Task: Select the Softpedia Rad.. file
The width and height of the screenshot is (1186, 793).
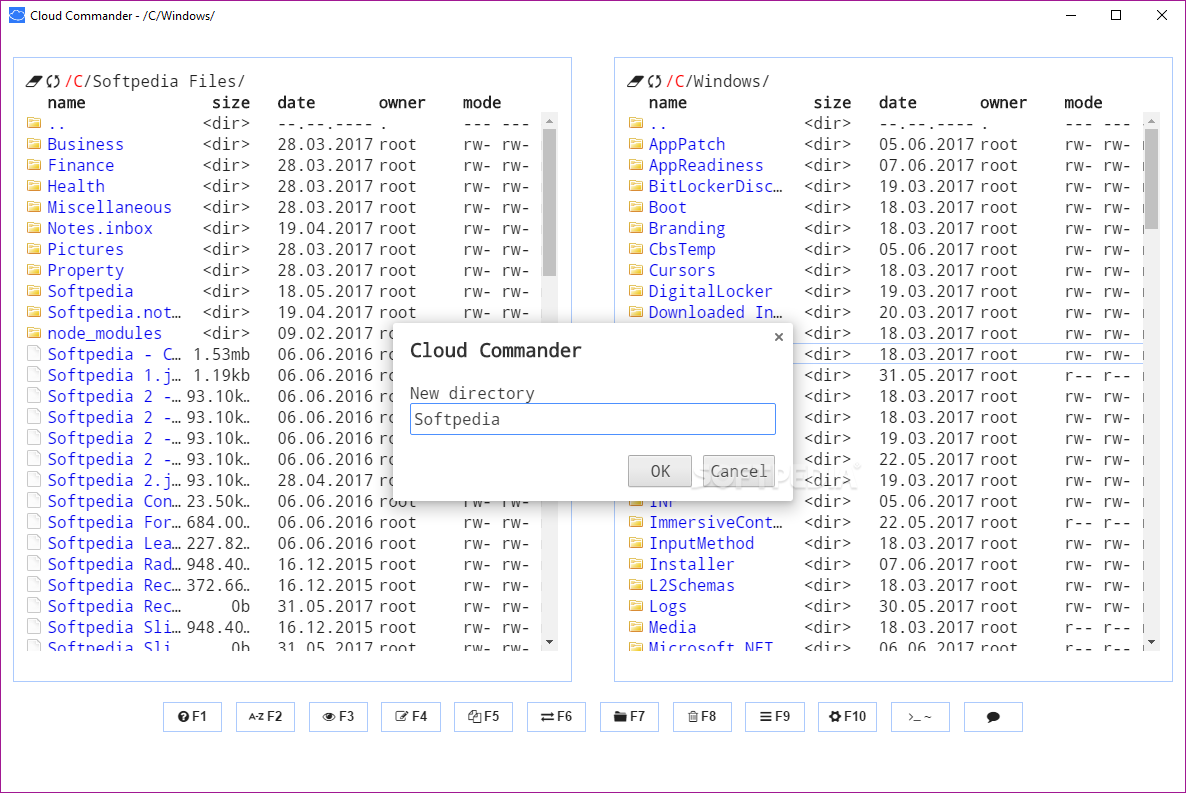Action: (114, 564)
